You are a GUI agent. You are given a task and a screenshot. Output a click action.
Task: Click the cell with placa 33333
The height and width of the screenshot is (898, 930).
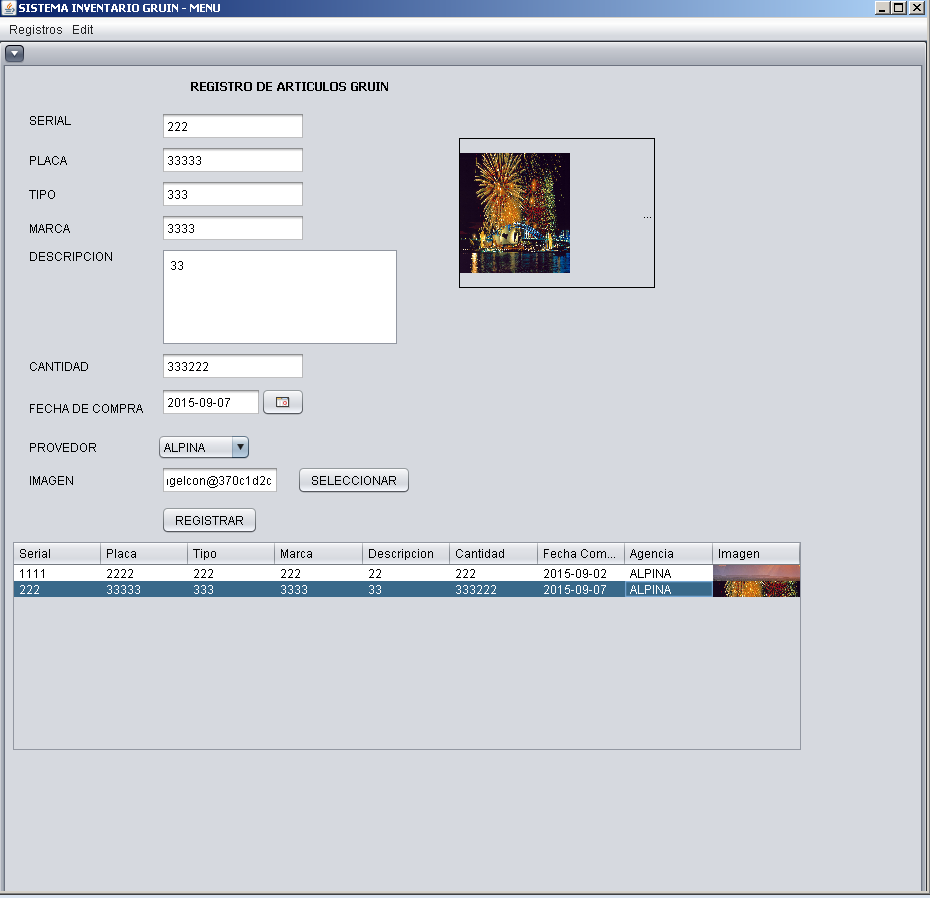pos(144,590)
